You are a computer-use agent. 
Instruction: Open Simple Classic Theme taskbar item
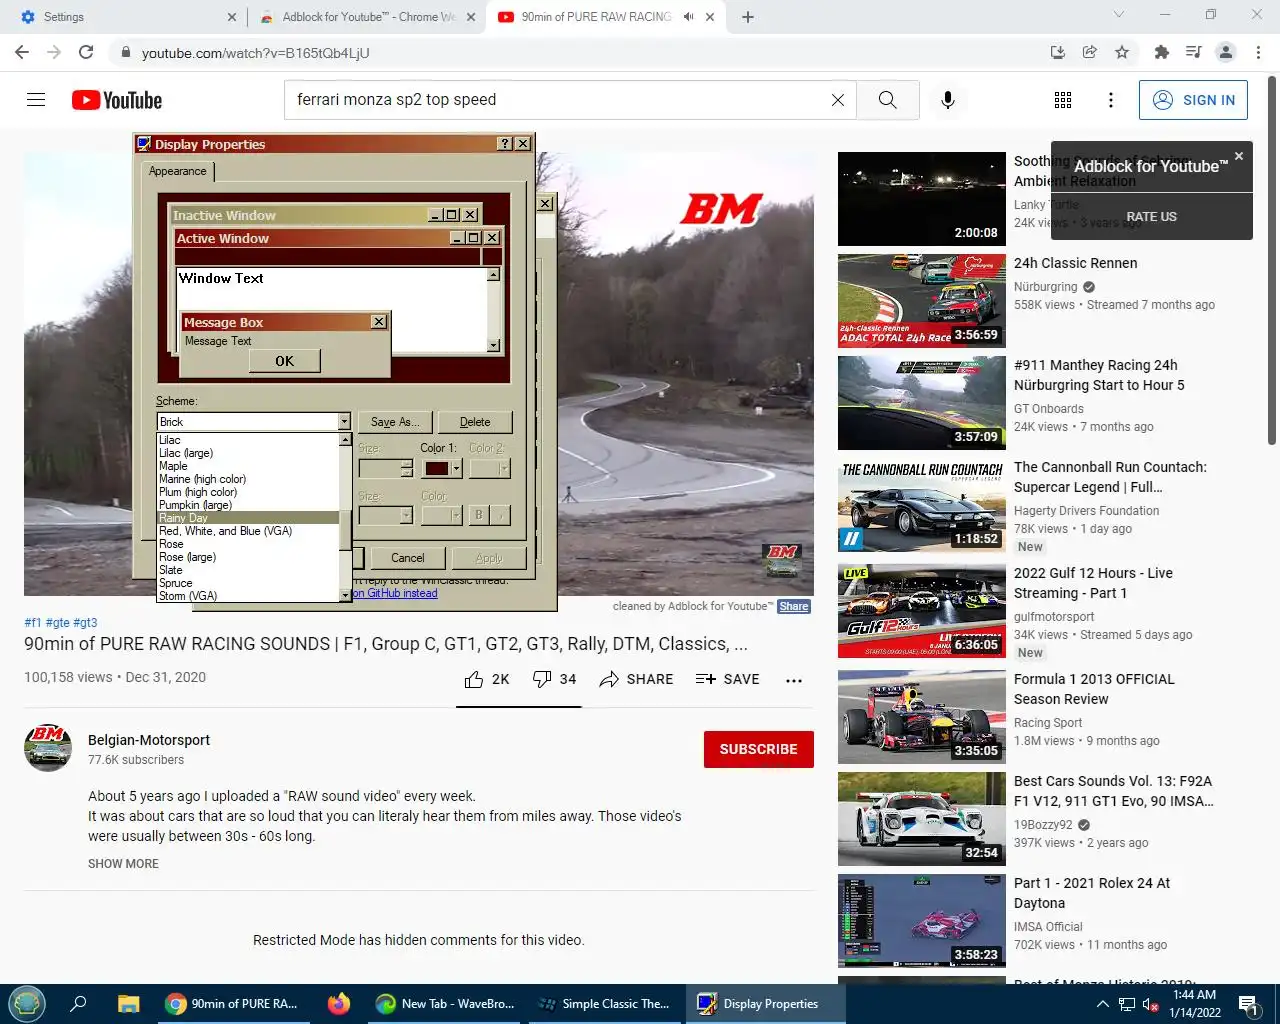pyautogui.click(x=605, y=1004)
